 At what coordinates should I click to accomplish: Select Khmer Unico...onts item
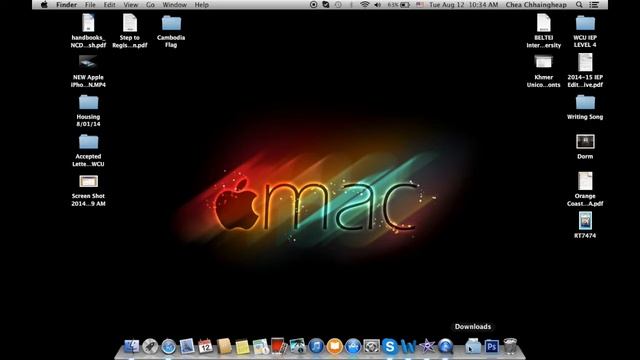pos(544,71)
